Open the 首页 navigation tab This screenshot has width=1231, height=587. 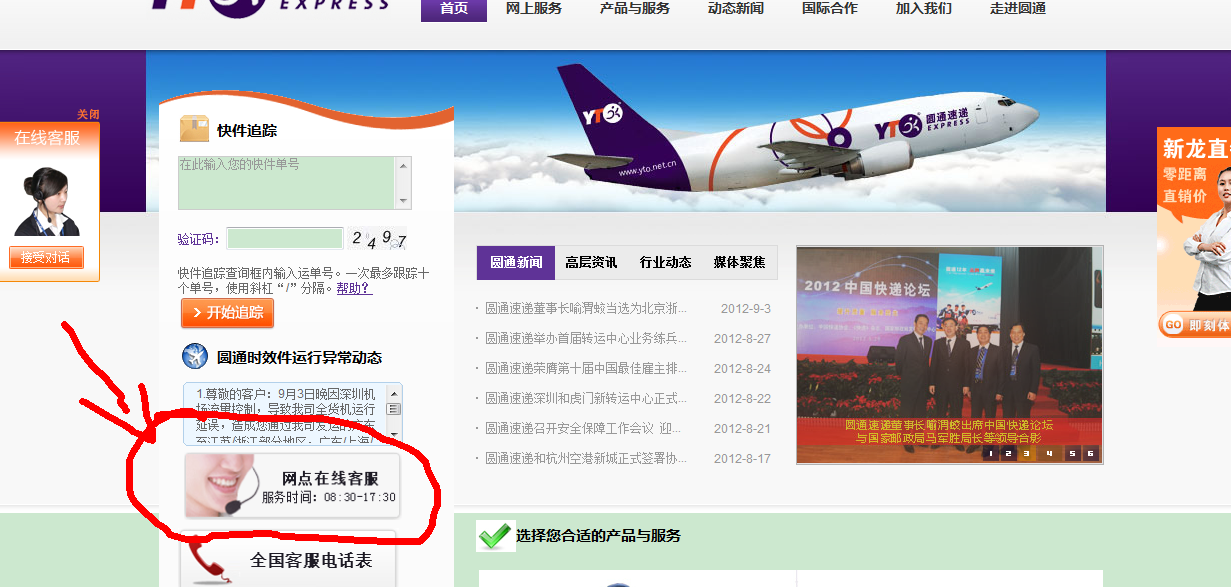pyautogui.click(x=454, y=9)
